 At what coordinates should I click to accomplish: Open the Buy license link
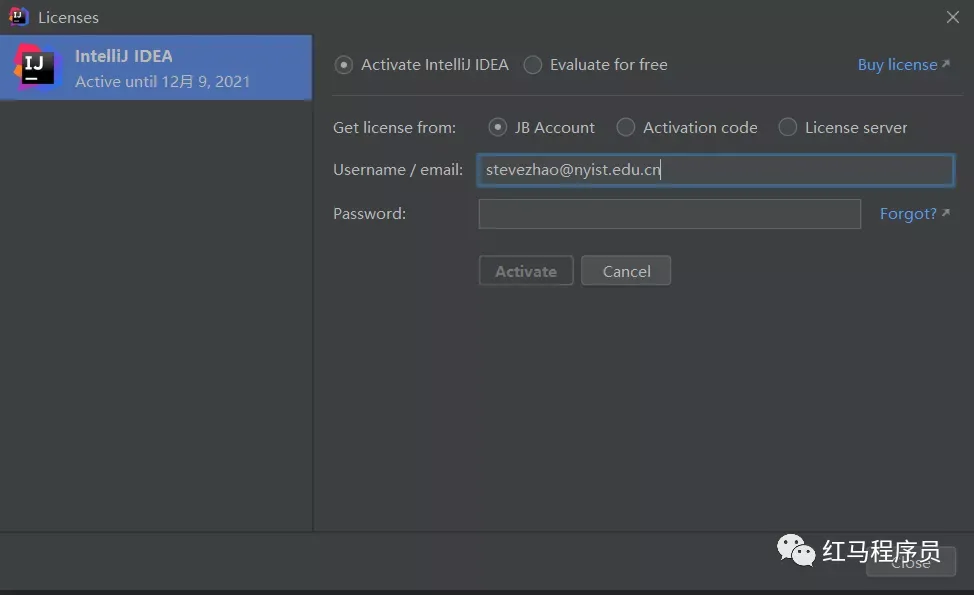(897, 65)
